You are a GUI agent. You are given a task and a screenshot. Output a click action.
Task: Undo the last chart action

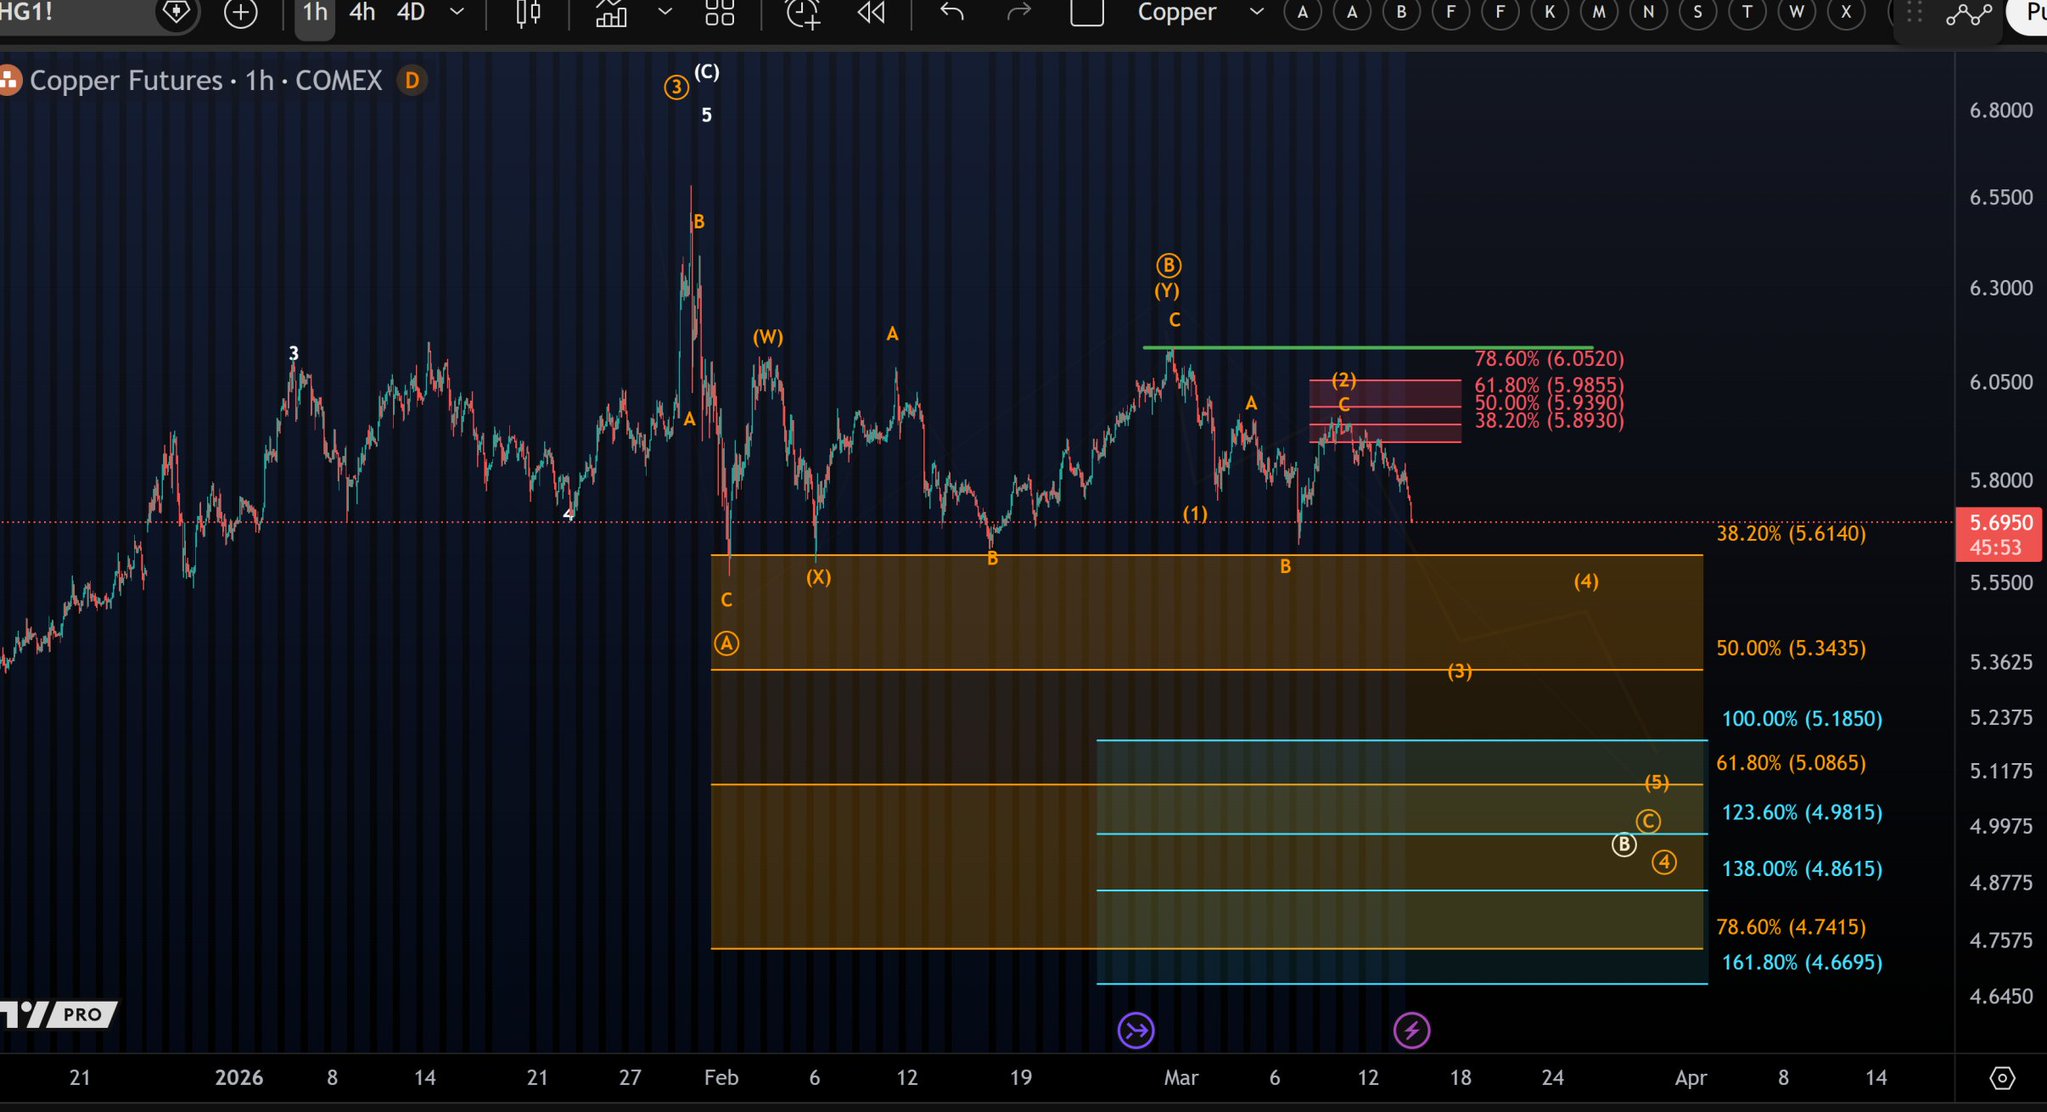tap(951, 13)
